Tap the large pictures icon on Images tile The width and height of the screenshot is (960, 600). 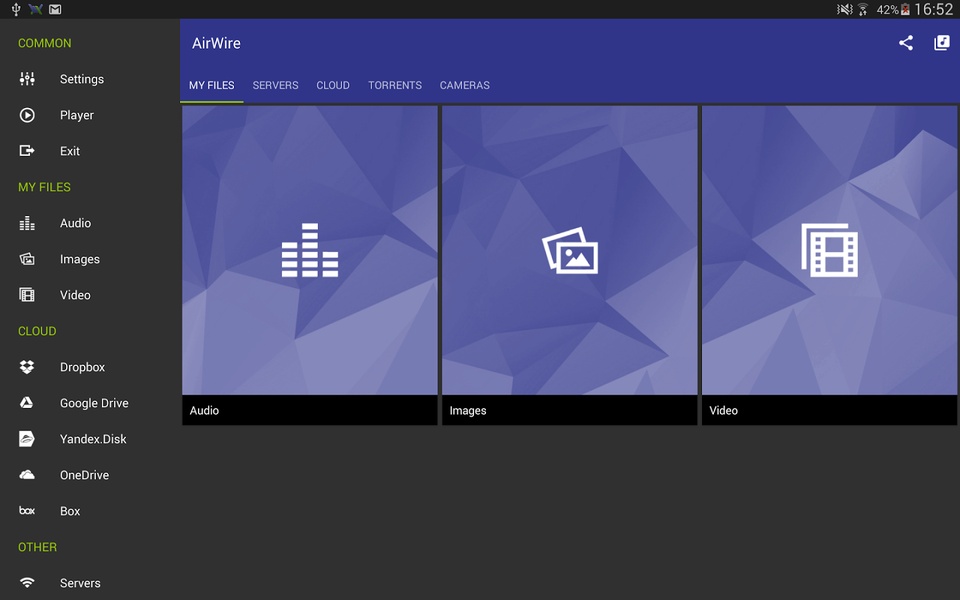tap(570, 250)
